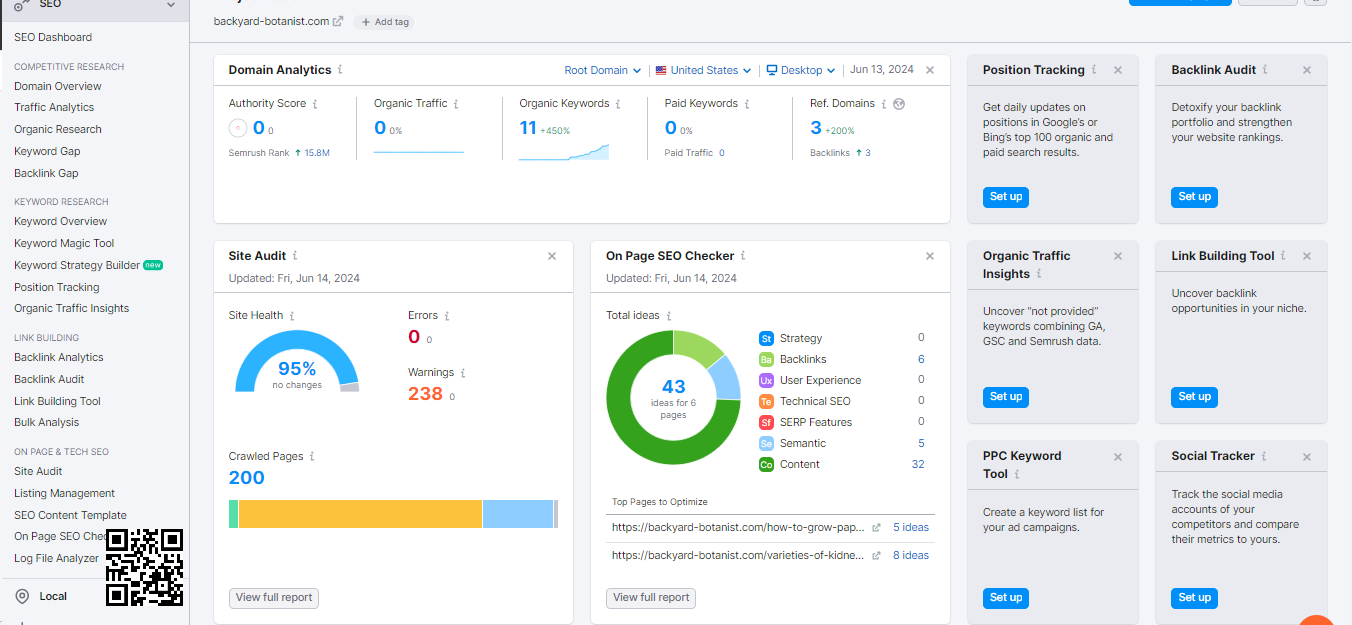Viewport: 1352px width, 625px height.
Task: Click the info icon next to Site Health
Action: pyautogui.click(x=292, y=316)
